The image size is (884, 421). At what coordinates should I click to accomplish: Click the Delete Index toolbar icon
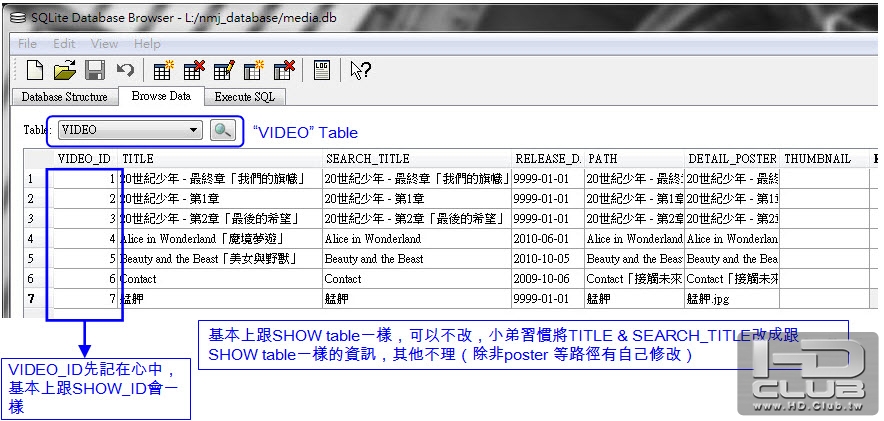tap(284, 70)
